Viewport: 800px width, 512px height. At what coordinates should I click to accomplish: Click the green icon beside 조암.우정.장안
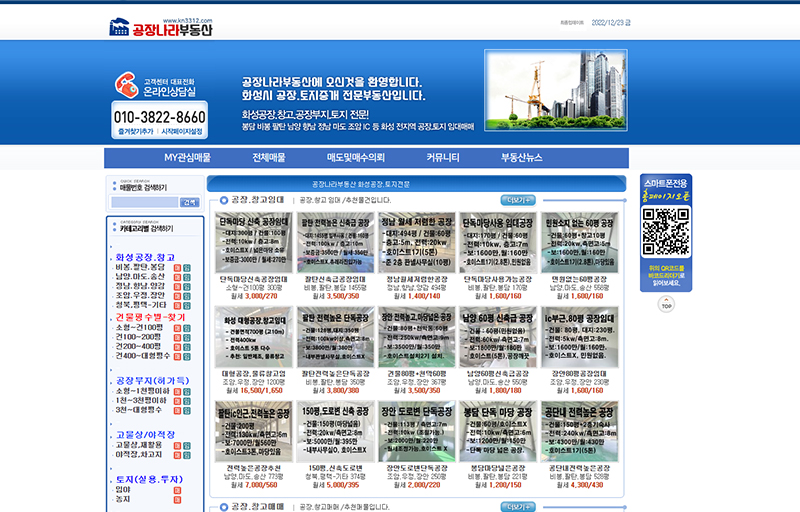pyautogui.click(x=187, y=296)
